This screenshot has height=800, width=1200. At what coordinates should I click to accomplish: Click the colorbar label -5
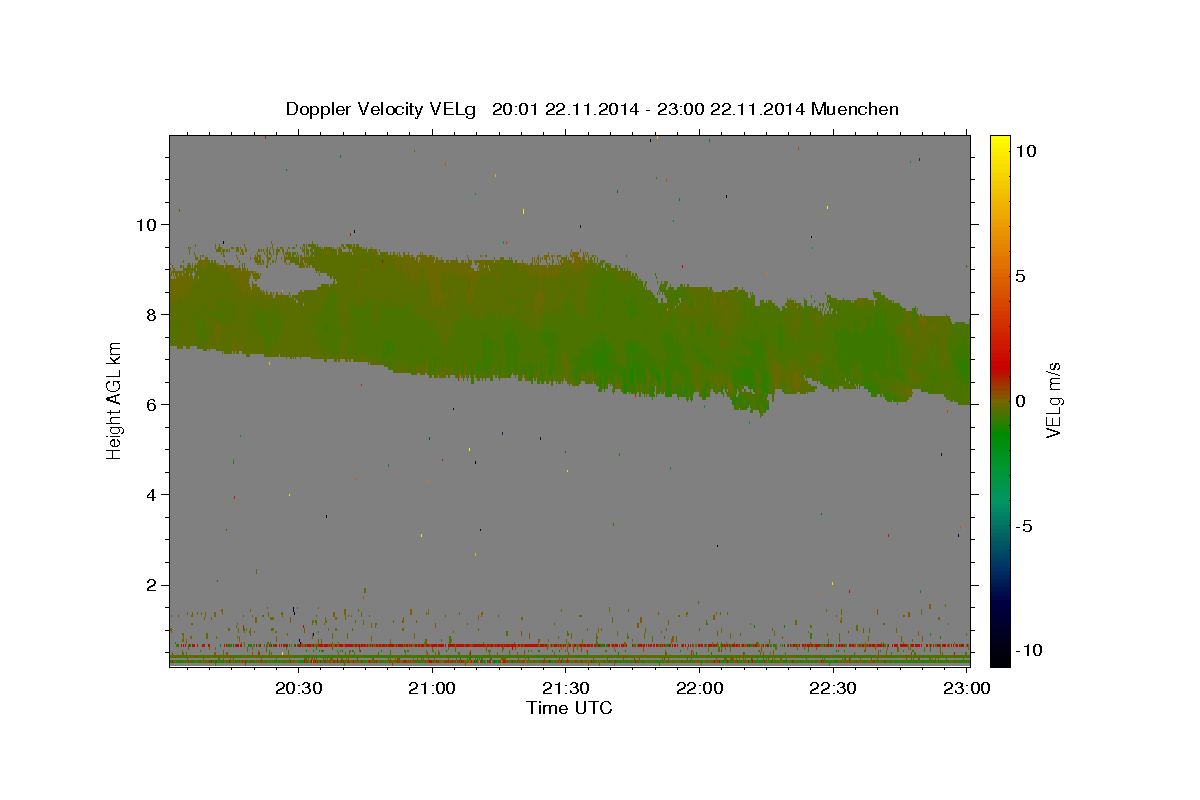[1023, 526]
